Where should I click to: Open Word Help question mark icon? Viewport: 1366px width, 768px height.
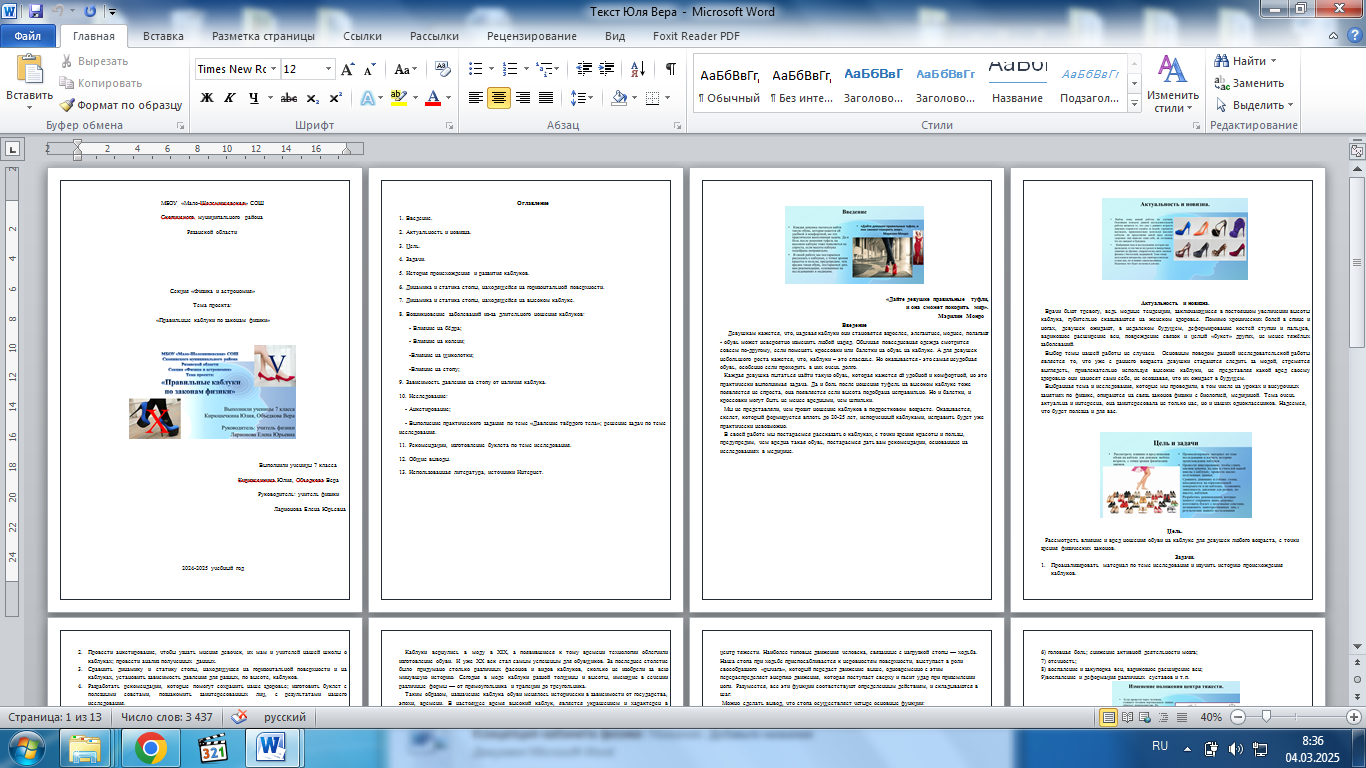(x=1353, y=36)
